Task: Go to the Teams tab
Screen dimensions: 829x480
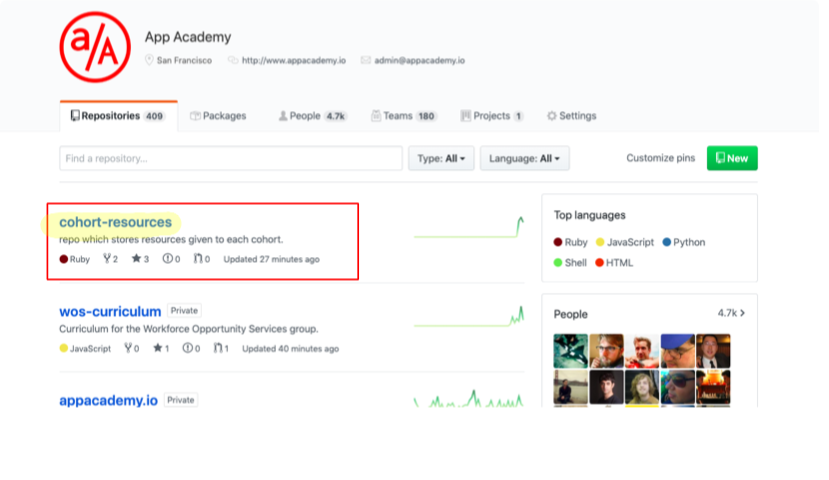Action: pos(404,116)
